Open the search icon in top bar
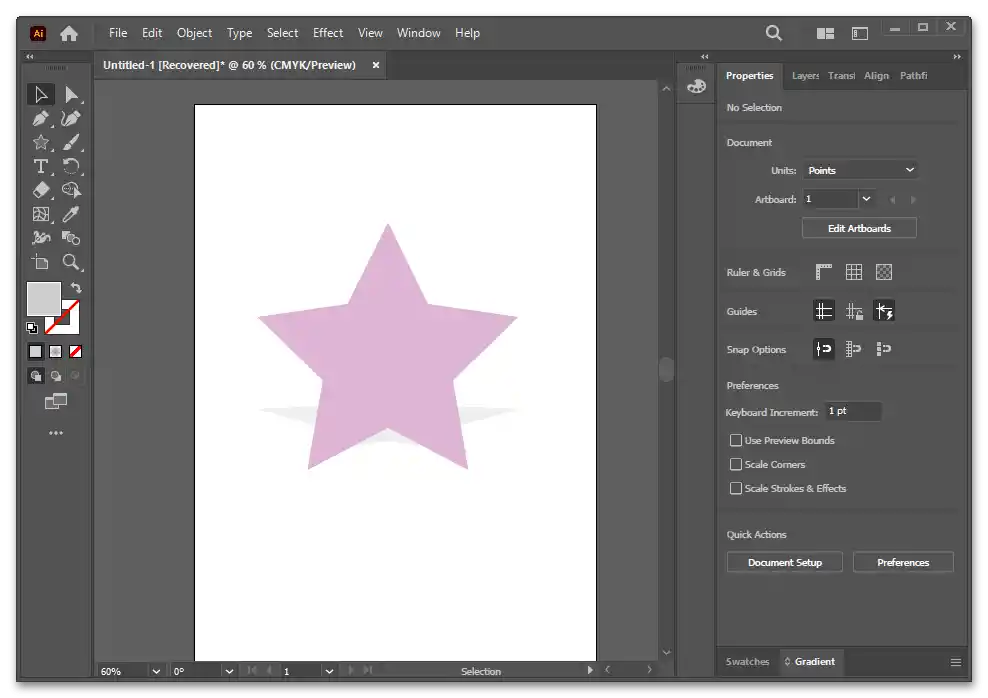The width and height of the screenshot is (988, 698). click(x=774, y=33)
